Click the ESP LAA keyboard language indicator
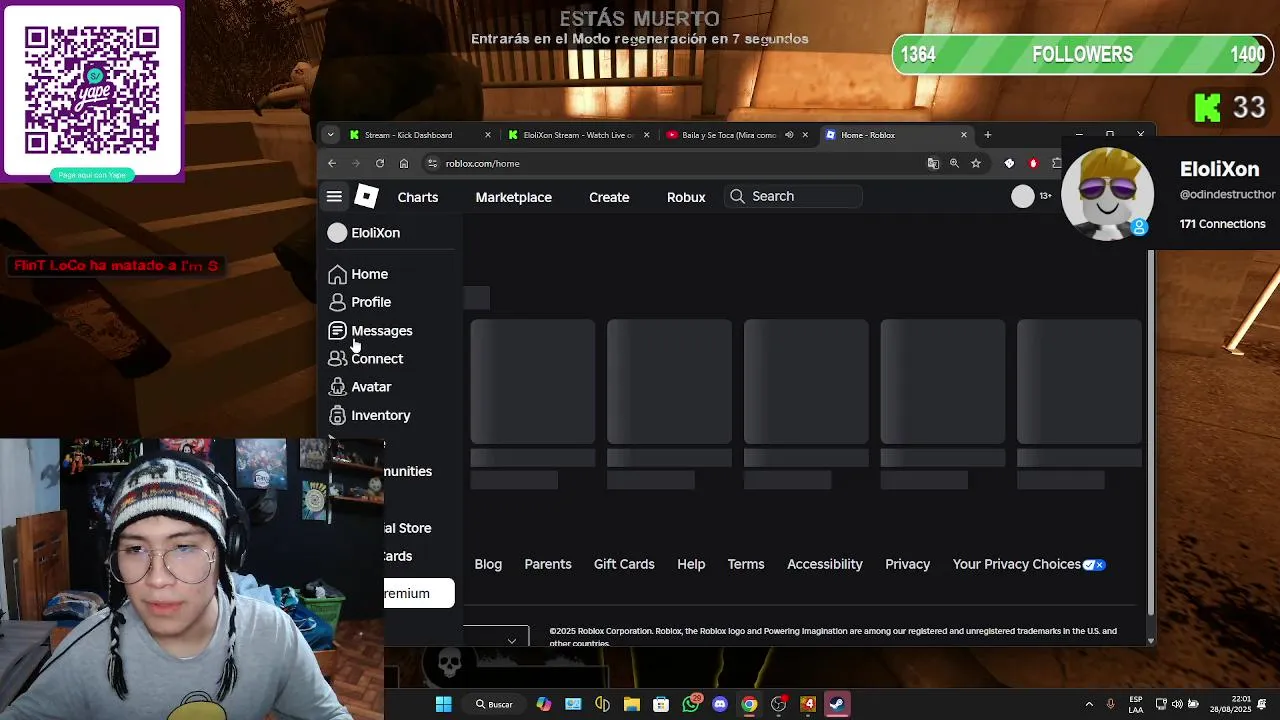The image size is (1280, 720). point(1136,704)
